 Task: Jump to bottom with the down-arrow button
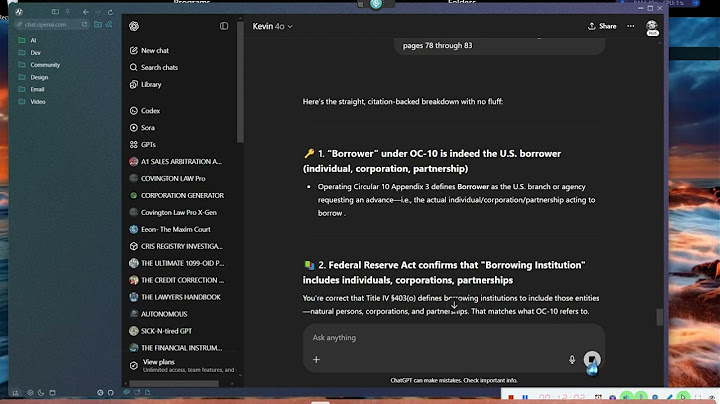tap(454, 305)
